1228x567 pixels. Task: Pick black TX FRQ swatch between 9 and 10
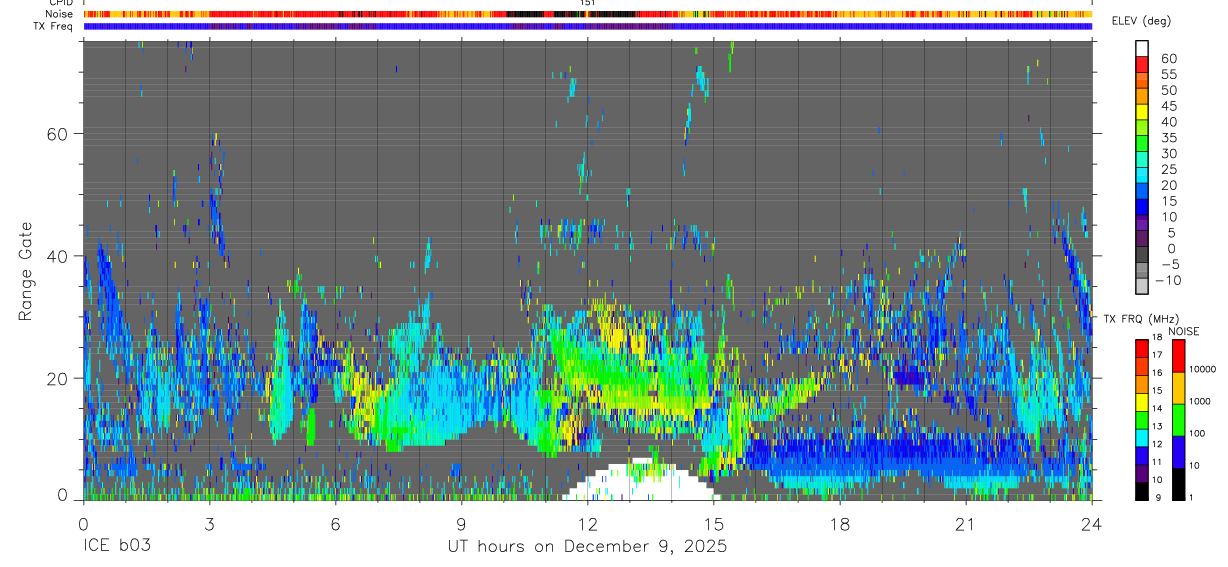(x=1142, y=490)
